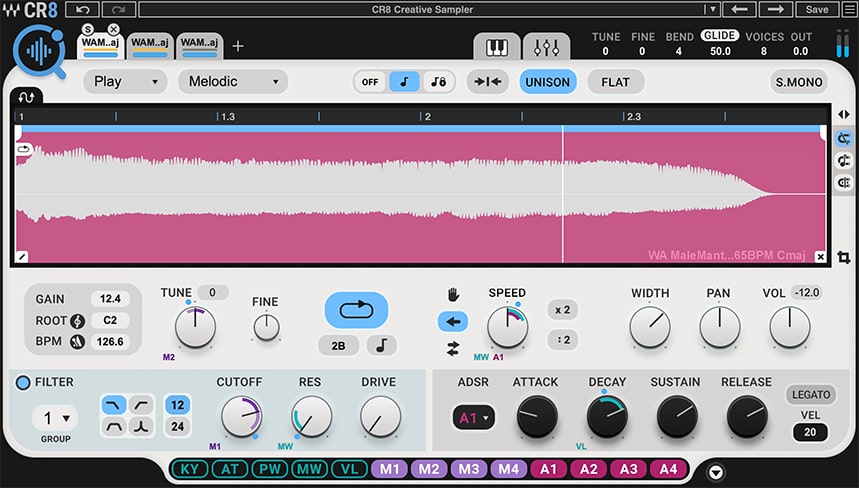859x488 pixels.
Task: Add a new sample layer tab
Action: 238,46
